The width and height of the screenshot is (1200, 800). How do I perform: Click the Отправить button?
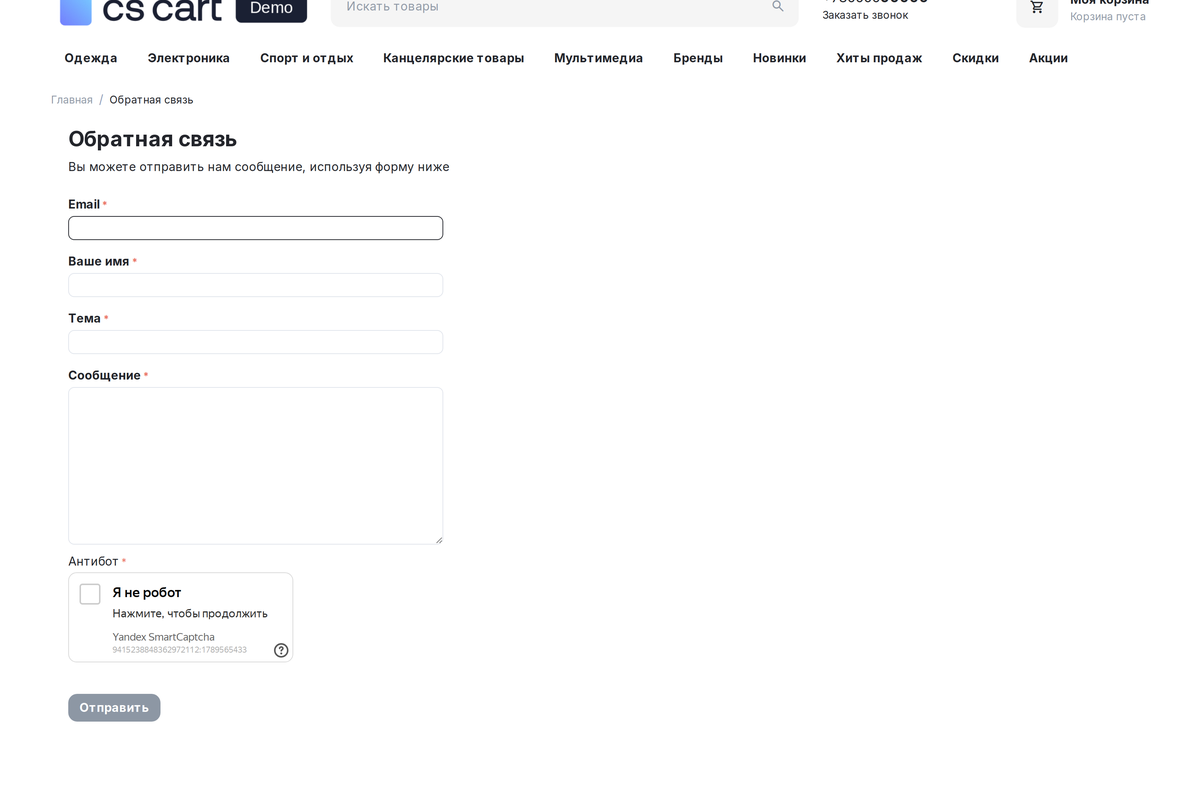pyautogui.click(x=114, y=708)
